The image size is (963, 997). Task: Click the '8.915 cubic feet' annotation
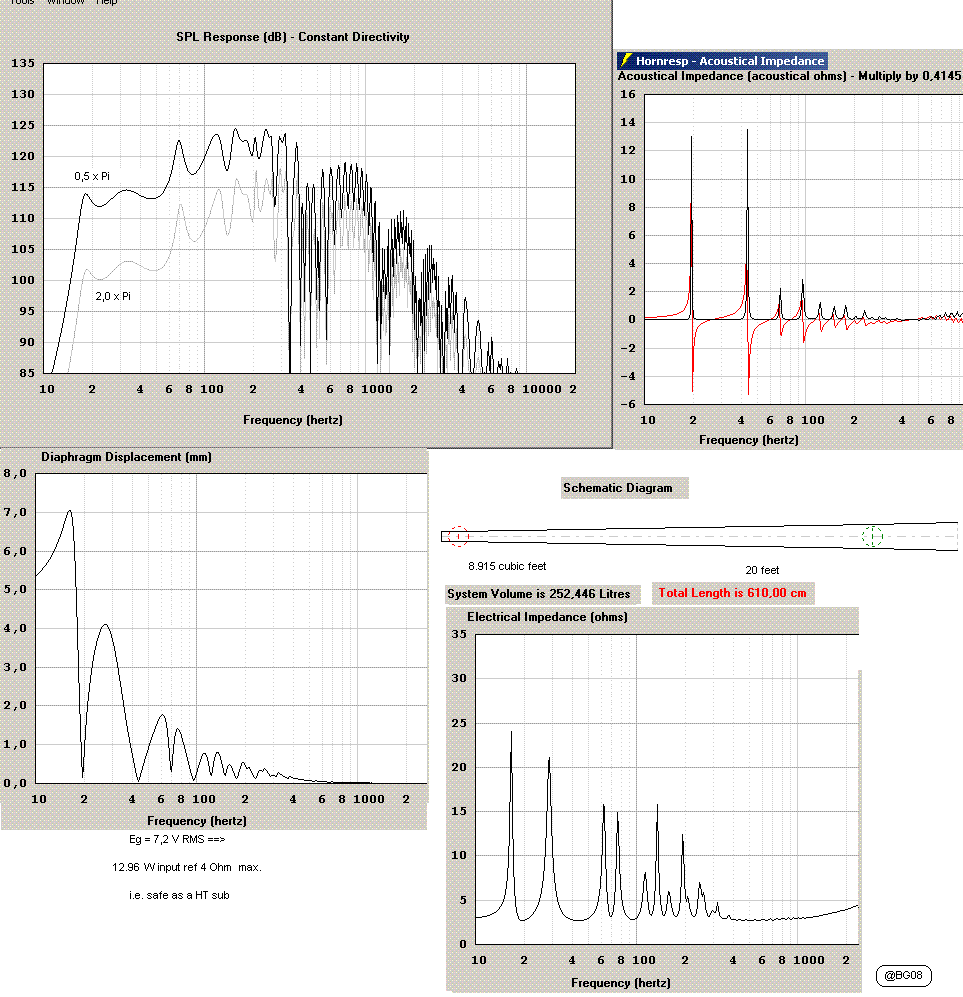click(507, 566)
